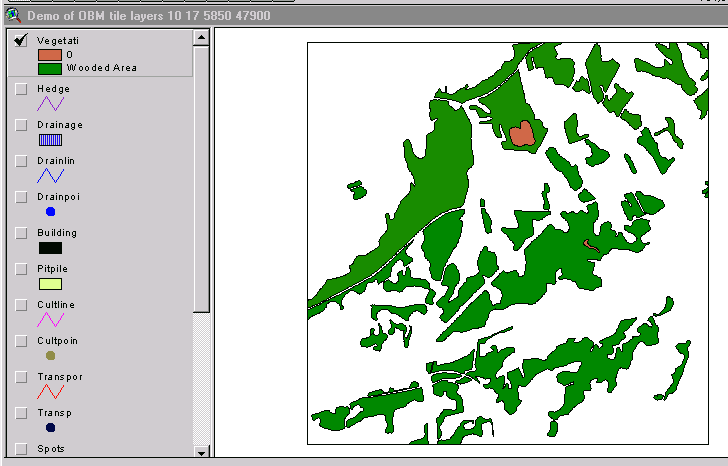Screen dimensions: 728x466
Task: Show the Pitpile layer via checkbox
Action: [x=21, y=269]
